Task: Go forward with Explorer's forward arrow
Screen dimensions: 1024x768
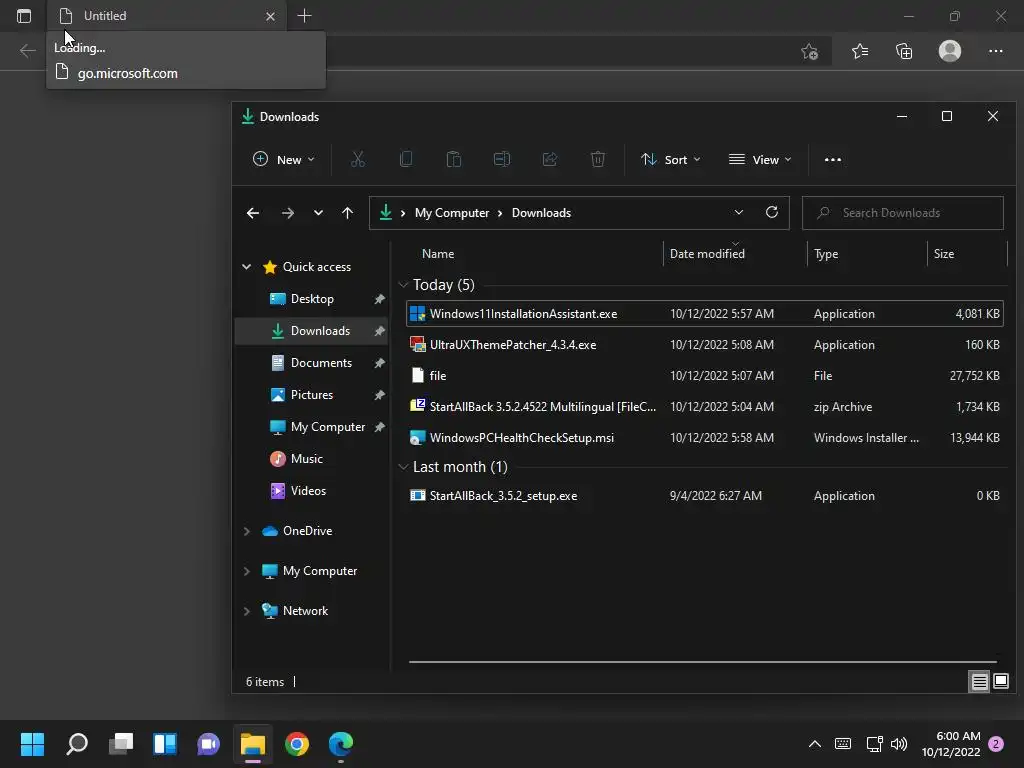Action: [x=287, y=213]
